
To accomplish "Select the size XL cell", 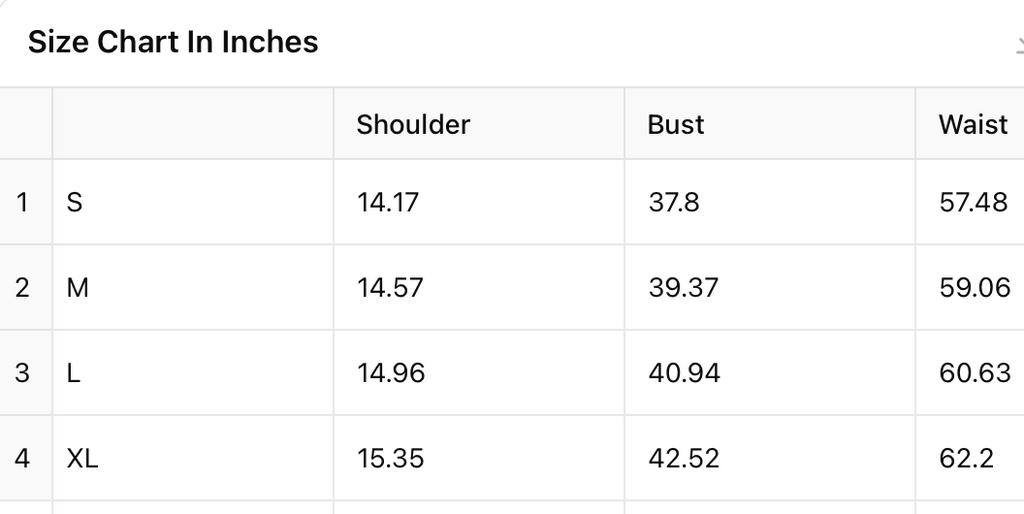I will point(82,458).
